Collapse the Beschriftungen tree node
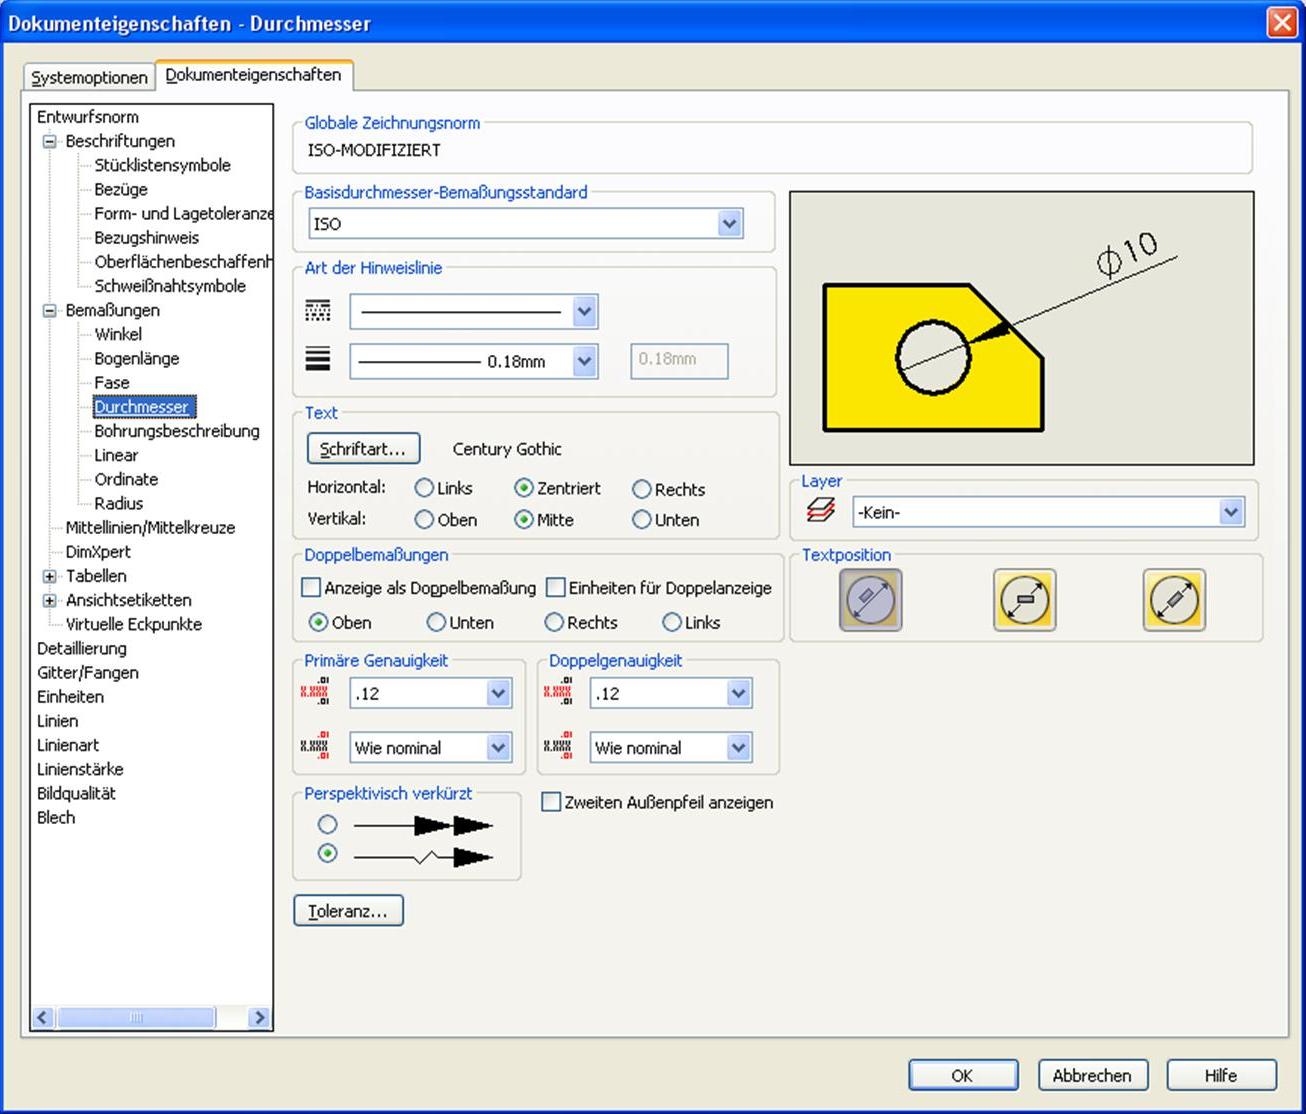 pyautogui.click(x=50, y=141)
